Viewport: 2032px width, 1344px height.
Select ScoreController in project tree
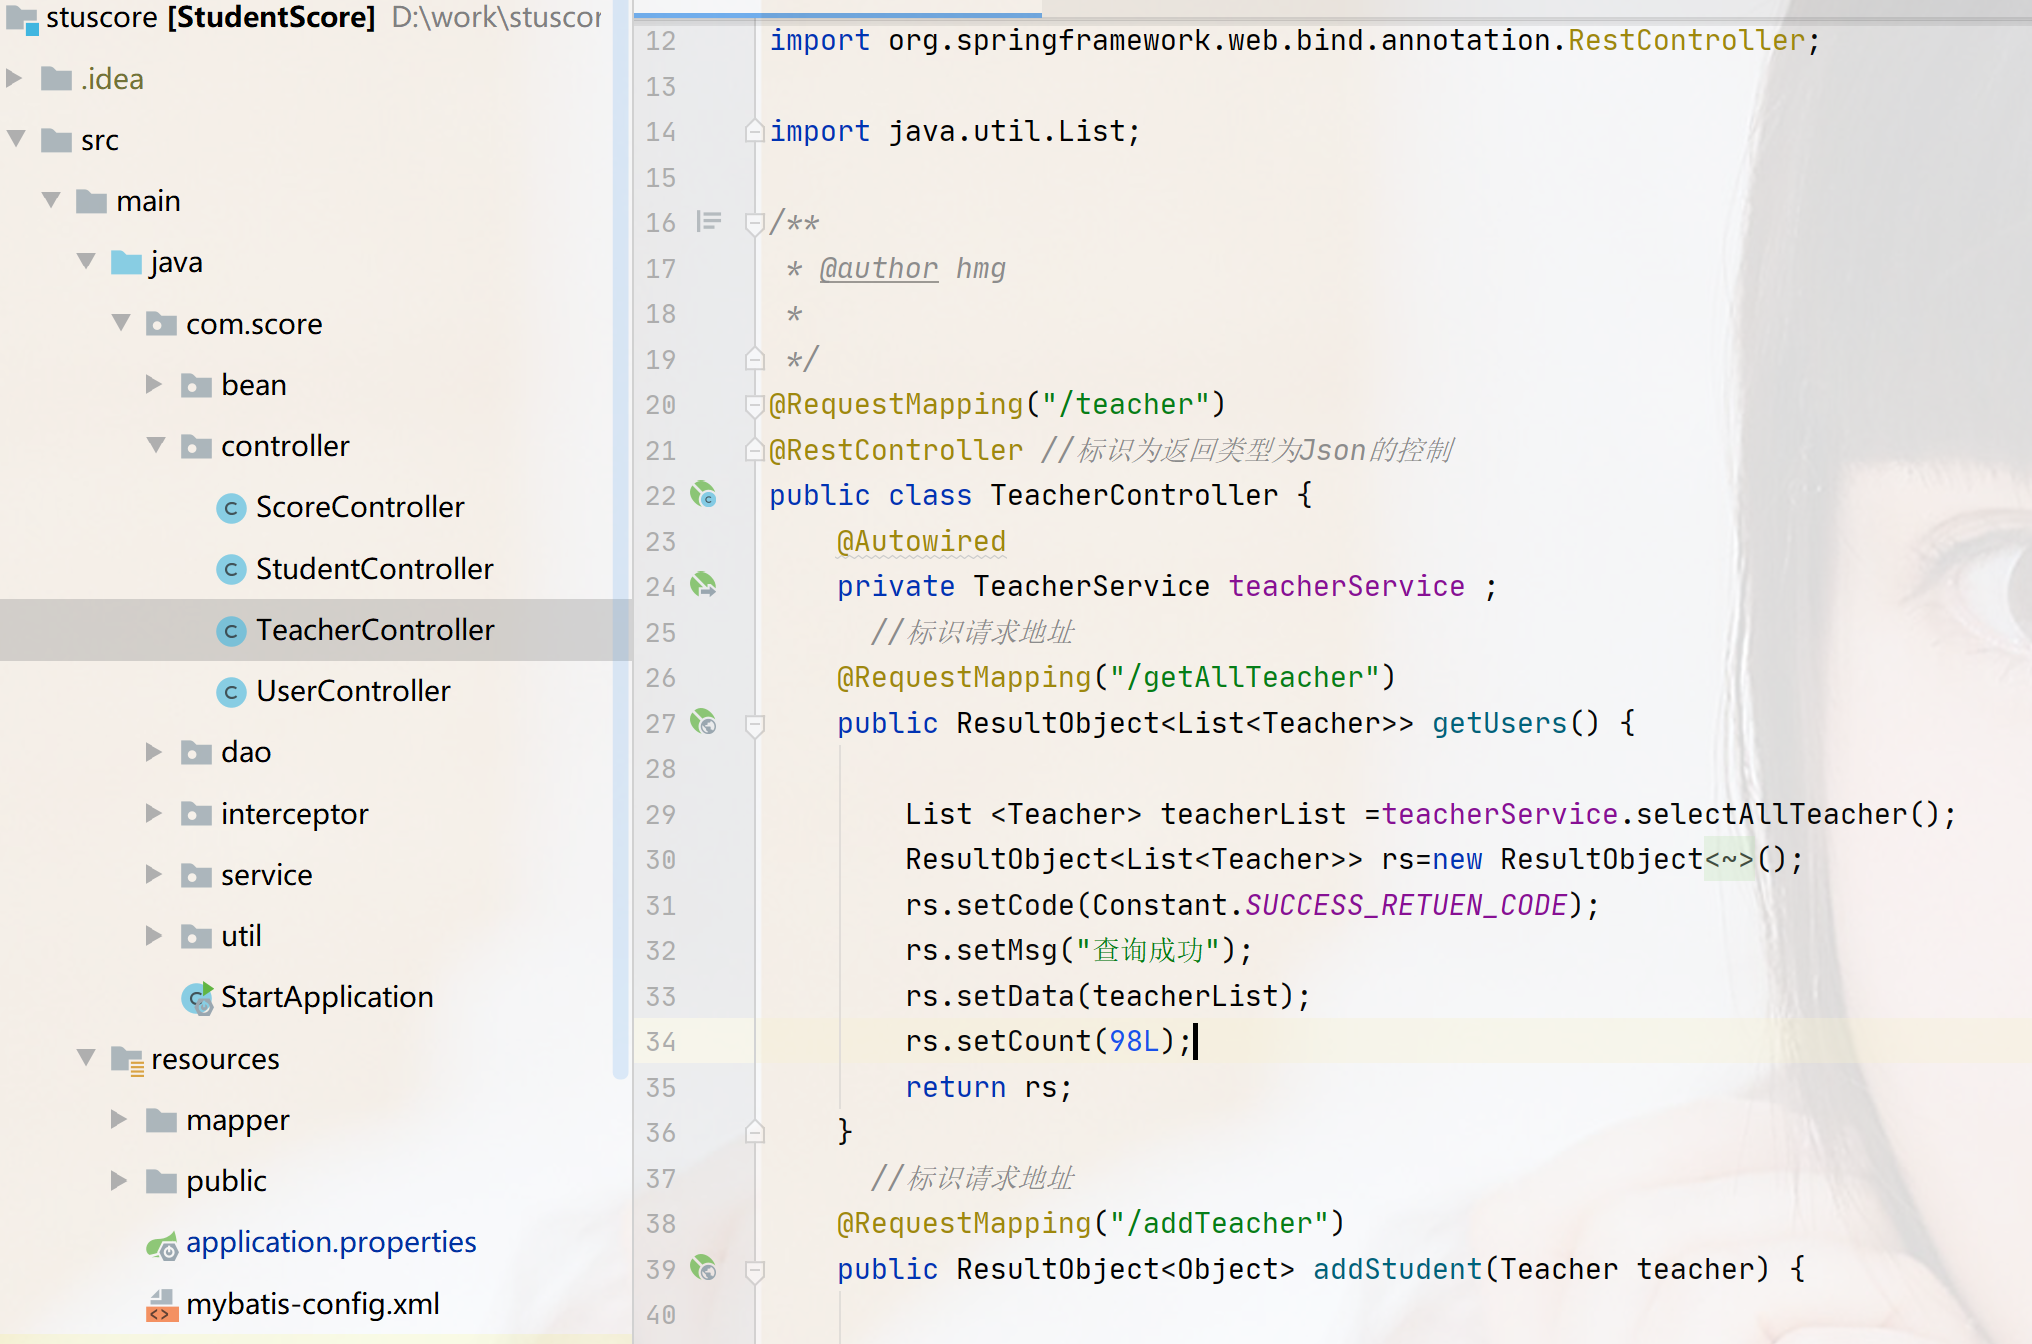click(359, 507)
